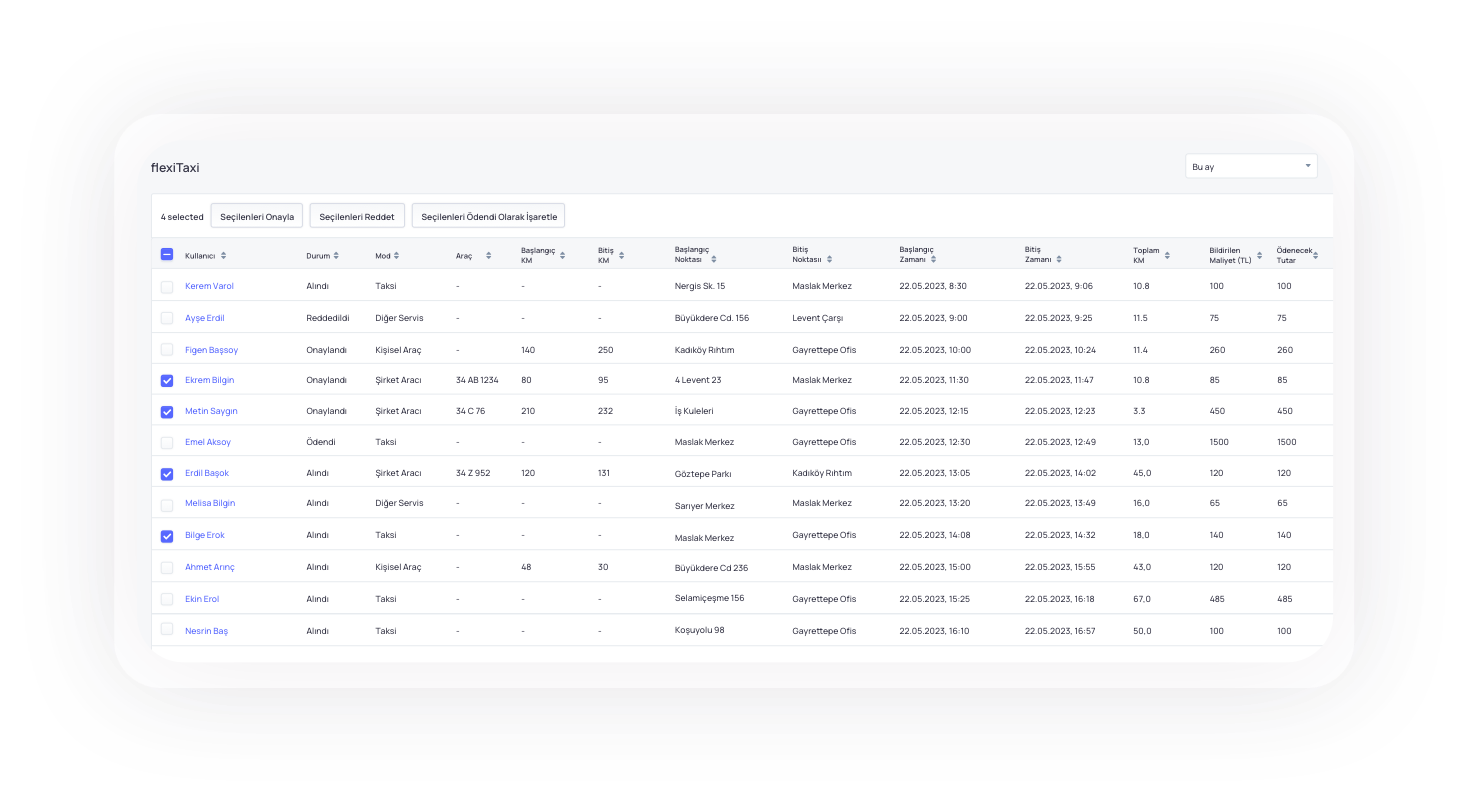Viewport: 1470px width, 802px height.
Task: Open user Ekin Erol link
Action: click(202, 599)
